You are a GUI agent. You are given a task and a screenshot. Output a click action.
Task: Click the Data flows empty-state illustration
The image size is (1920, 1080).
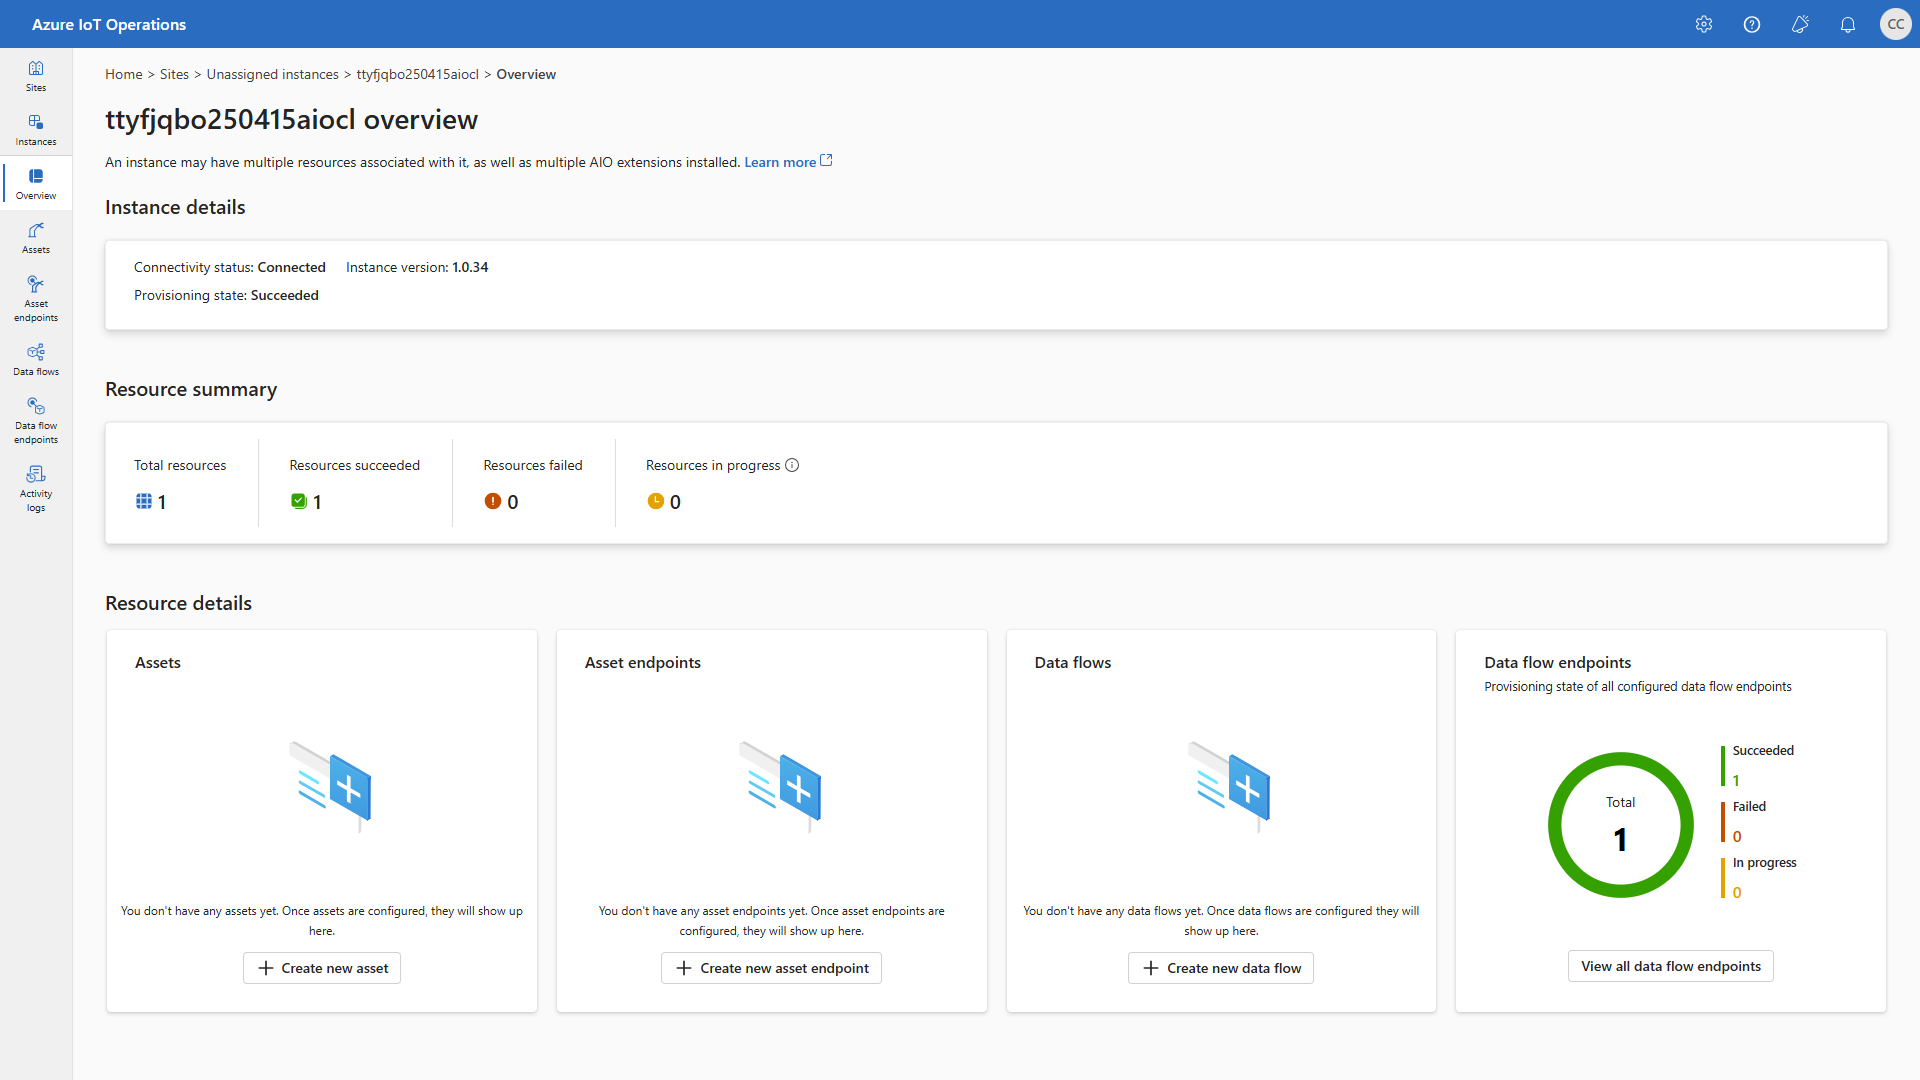(1229, 787)
